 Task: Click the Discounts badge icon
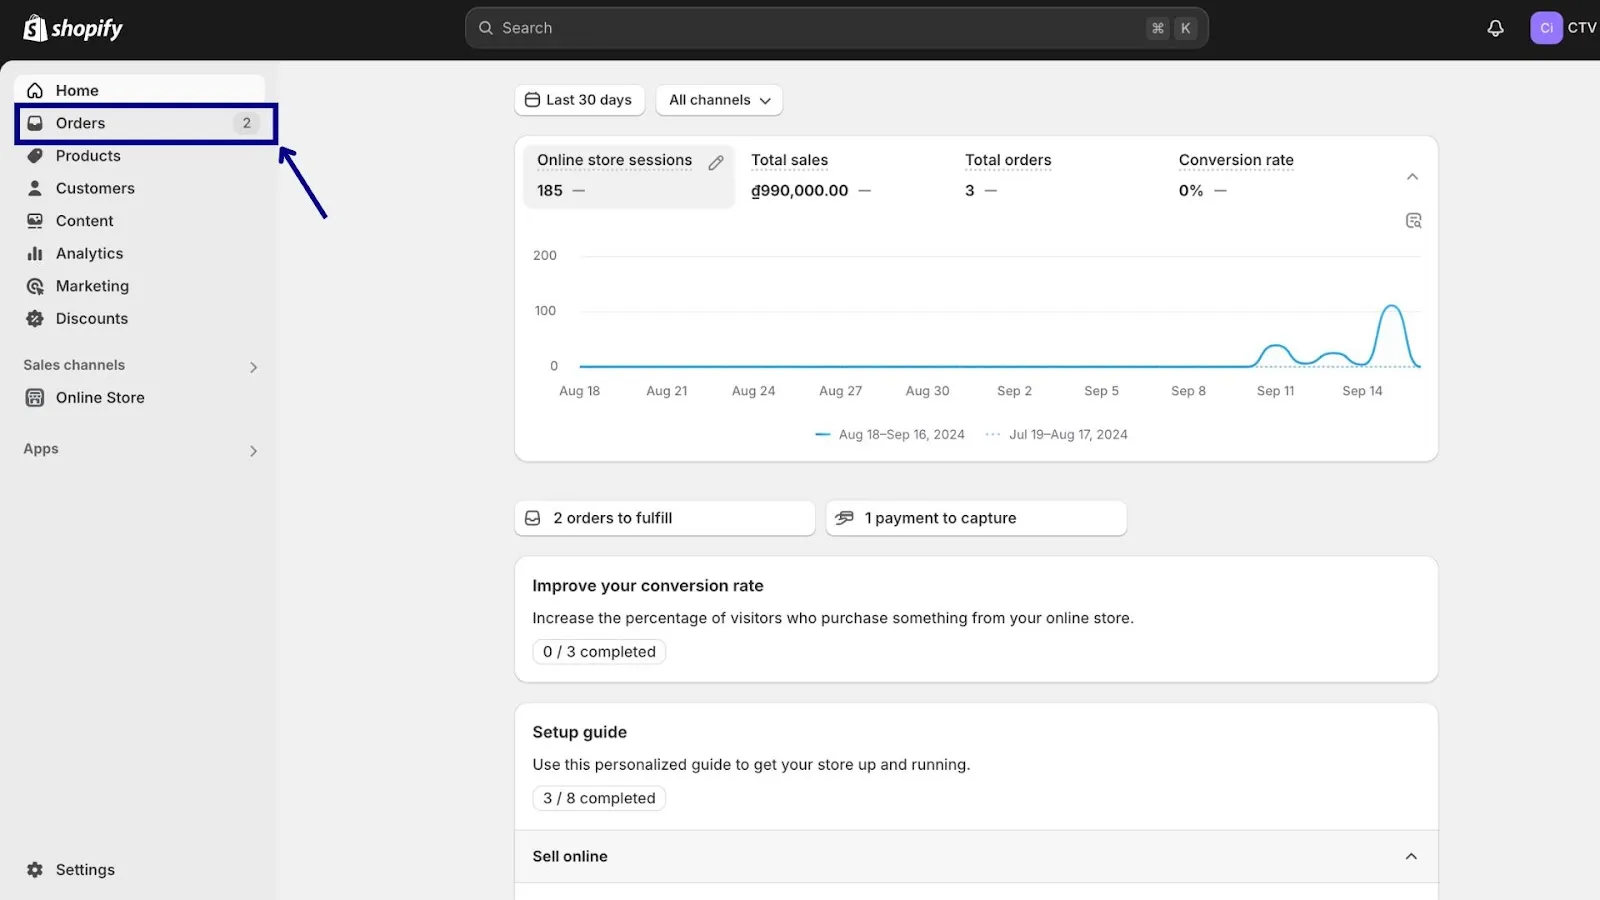(35, 319)
